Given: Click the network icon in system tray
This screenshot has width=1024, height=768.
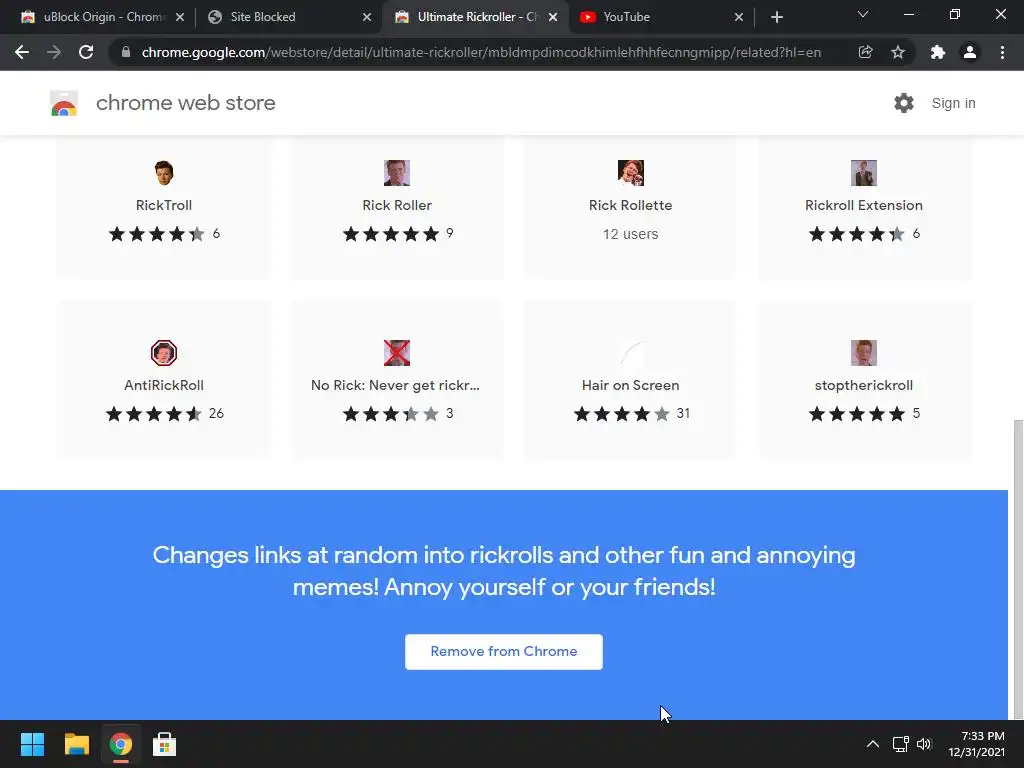Looking at the screenshot, I should [x=901, y=744].
